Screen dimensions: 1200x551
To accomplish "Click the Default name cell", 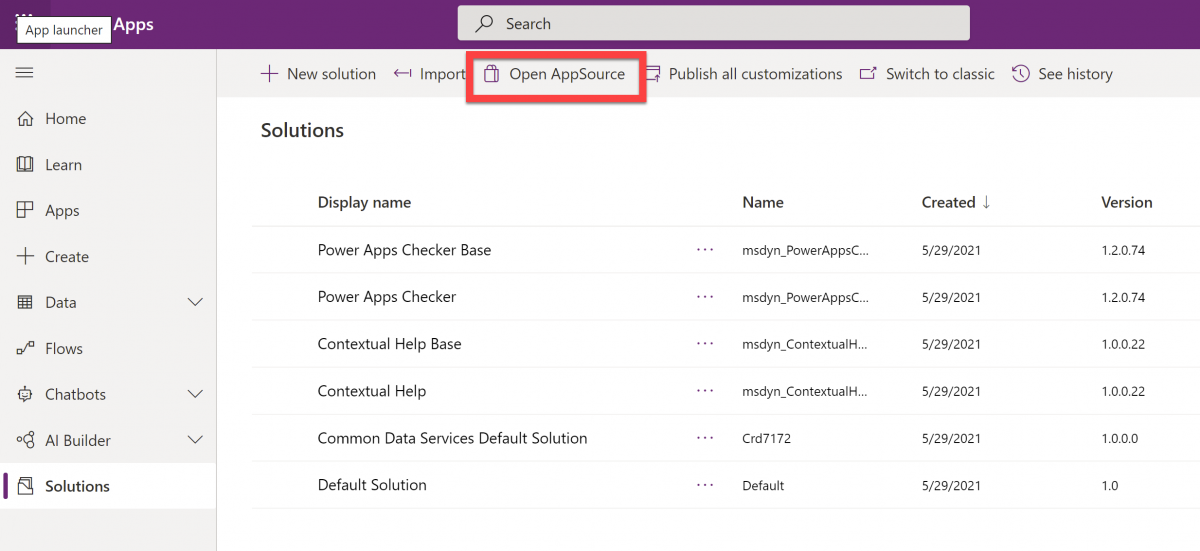I will (763, 486).
